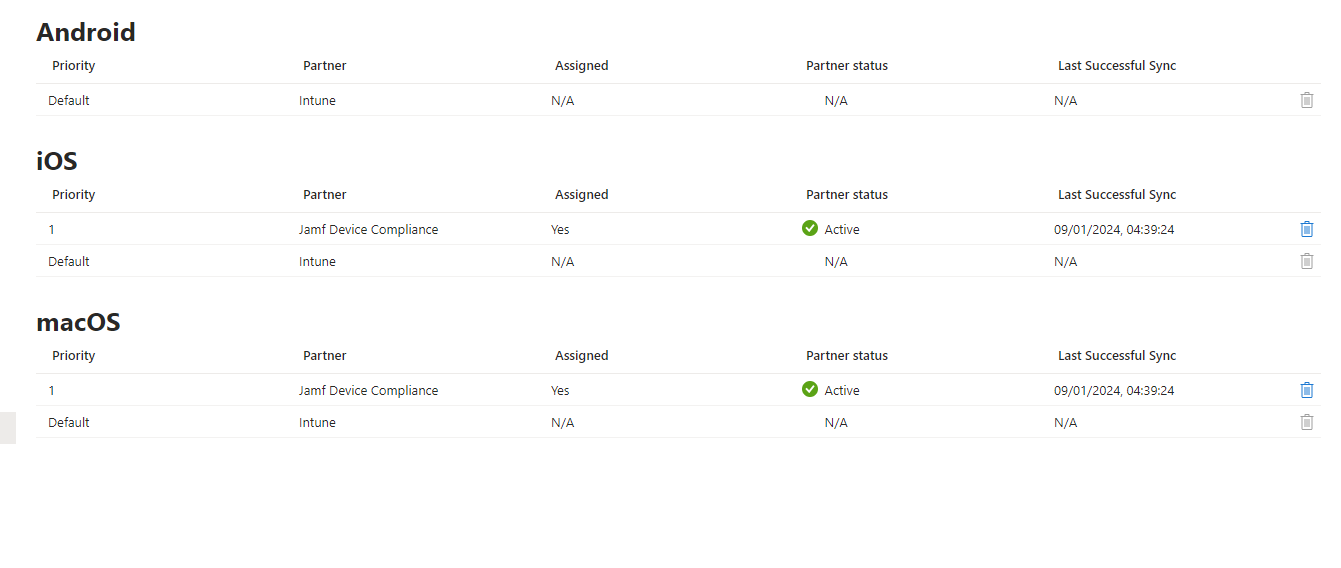
Task: Delete the iOS Jamf Device Compliance partner
Action: click(1306, 229)
